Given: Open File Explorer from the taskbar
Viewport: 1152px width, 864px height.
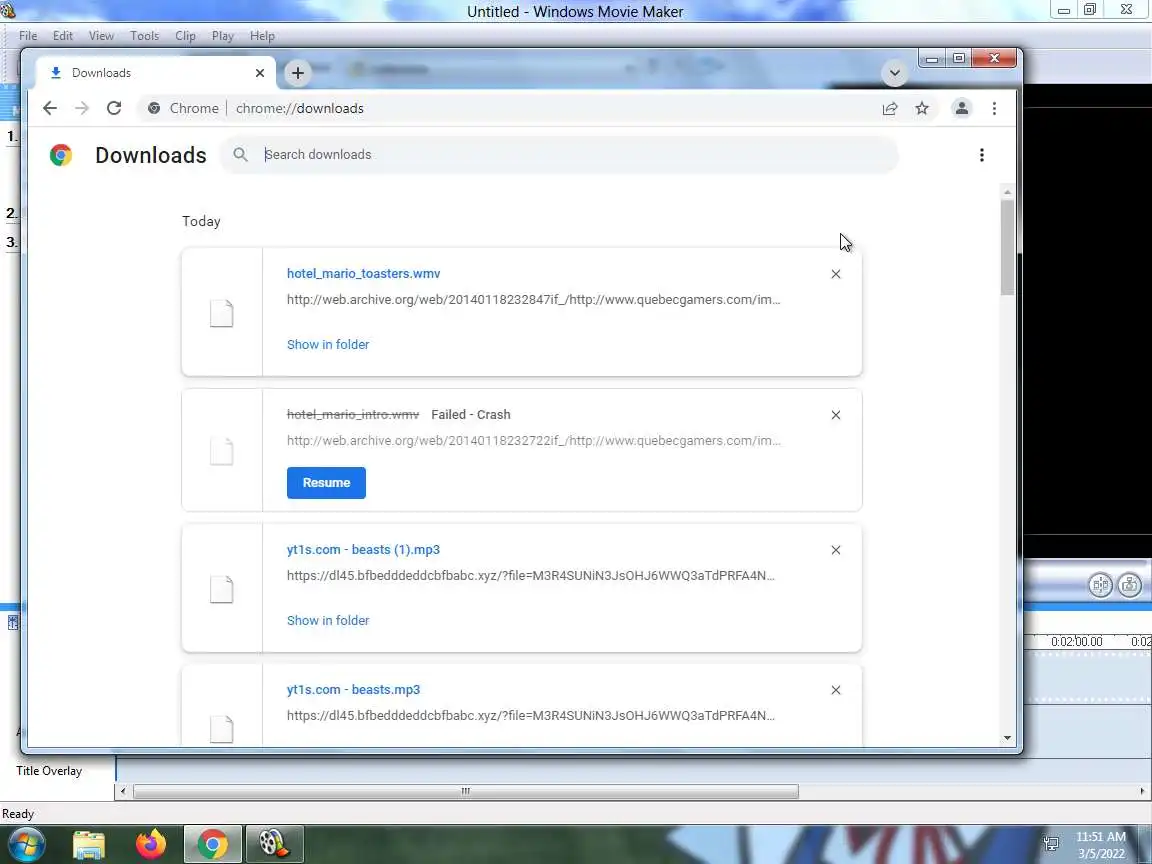Looking at the screenshot, I should 89,845.
